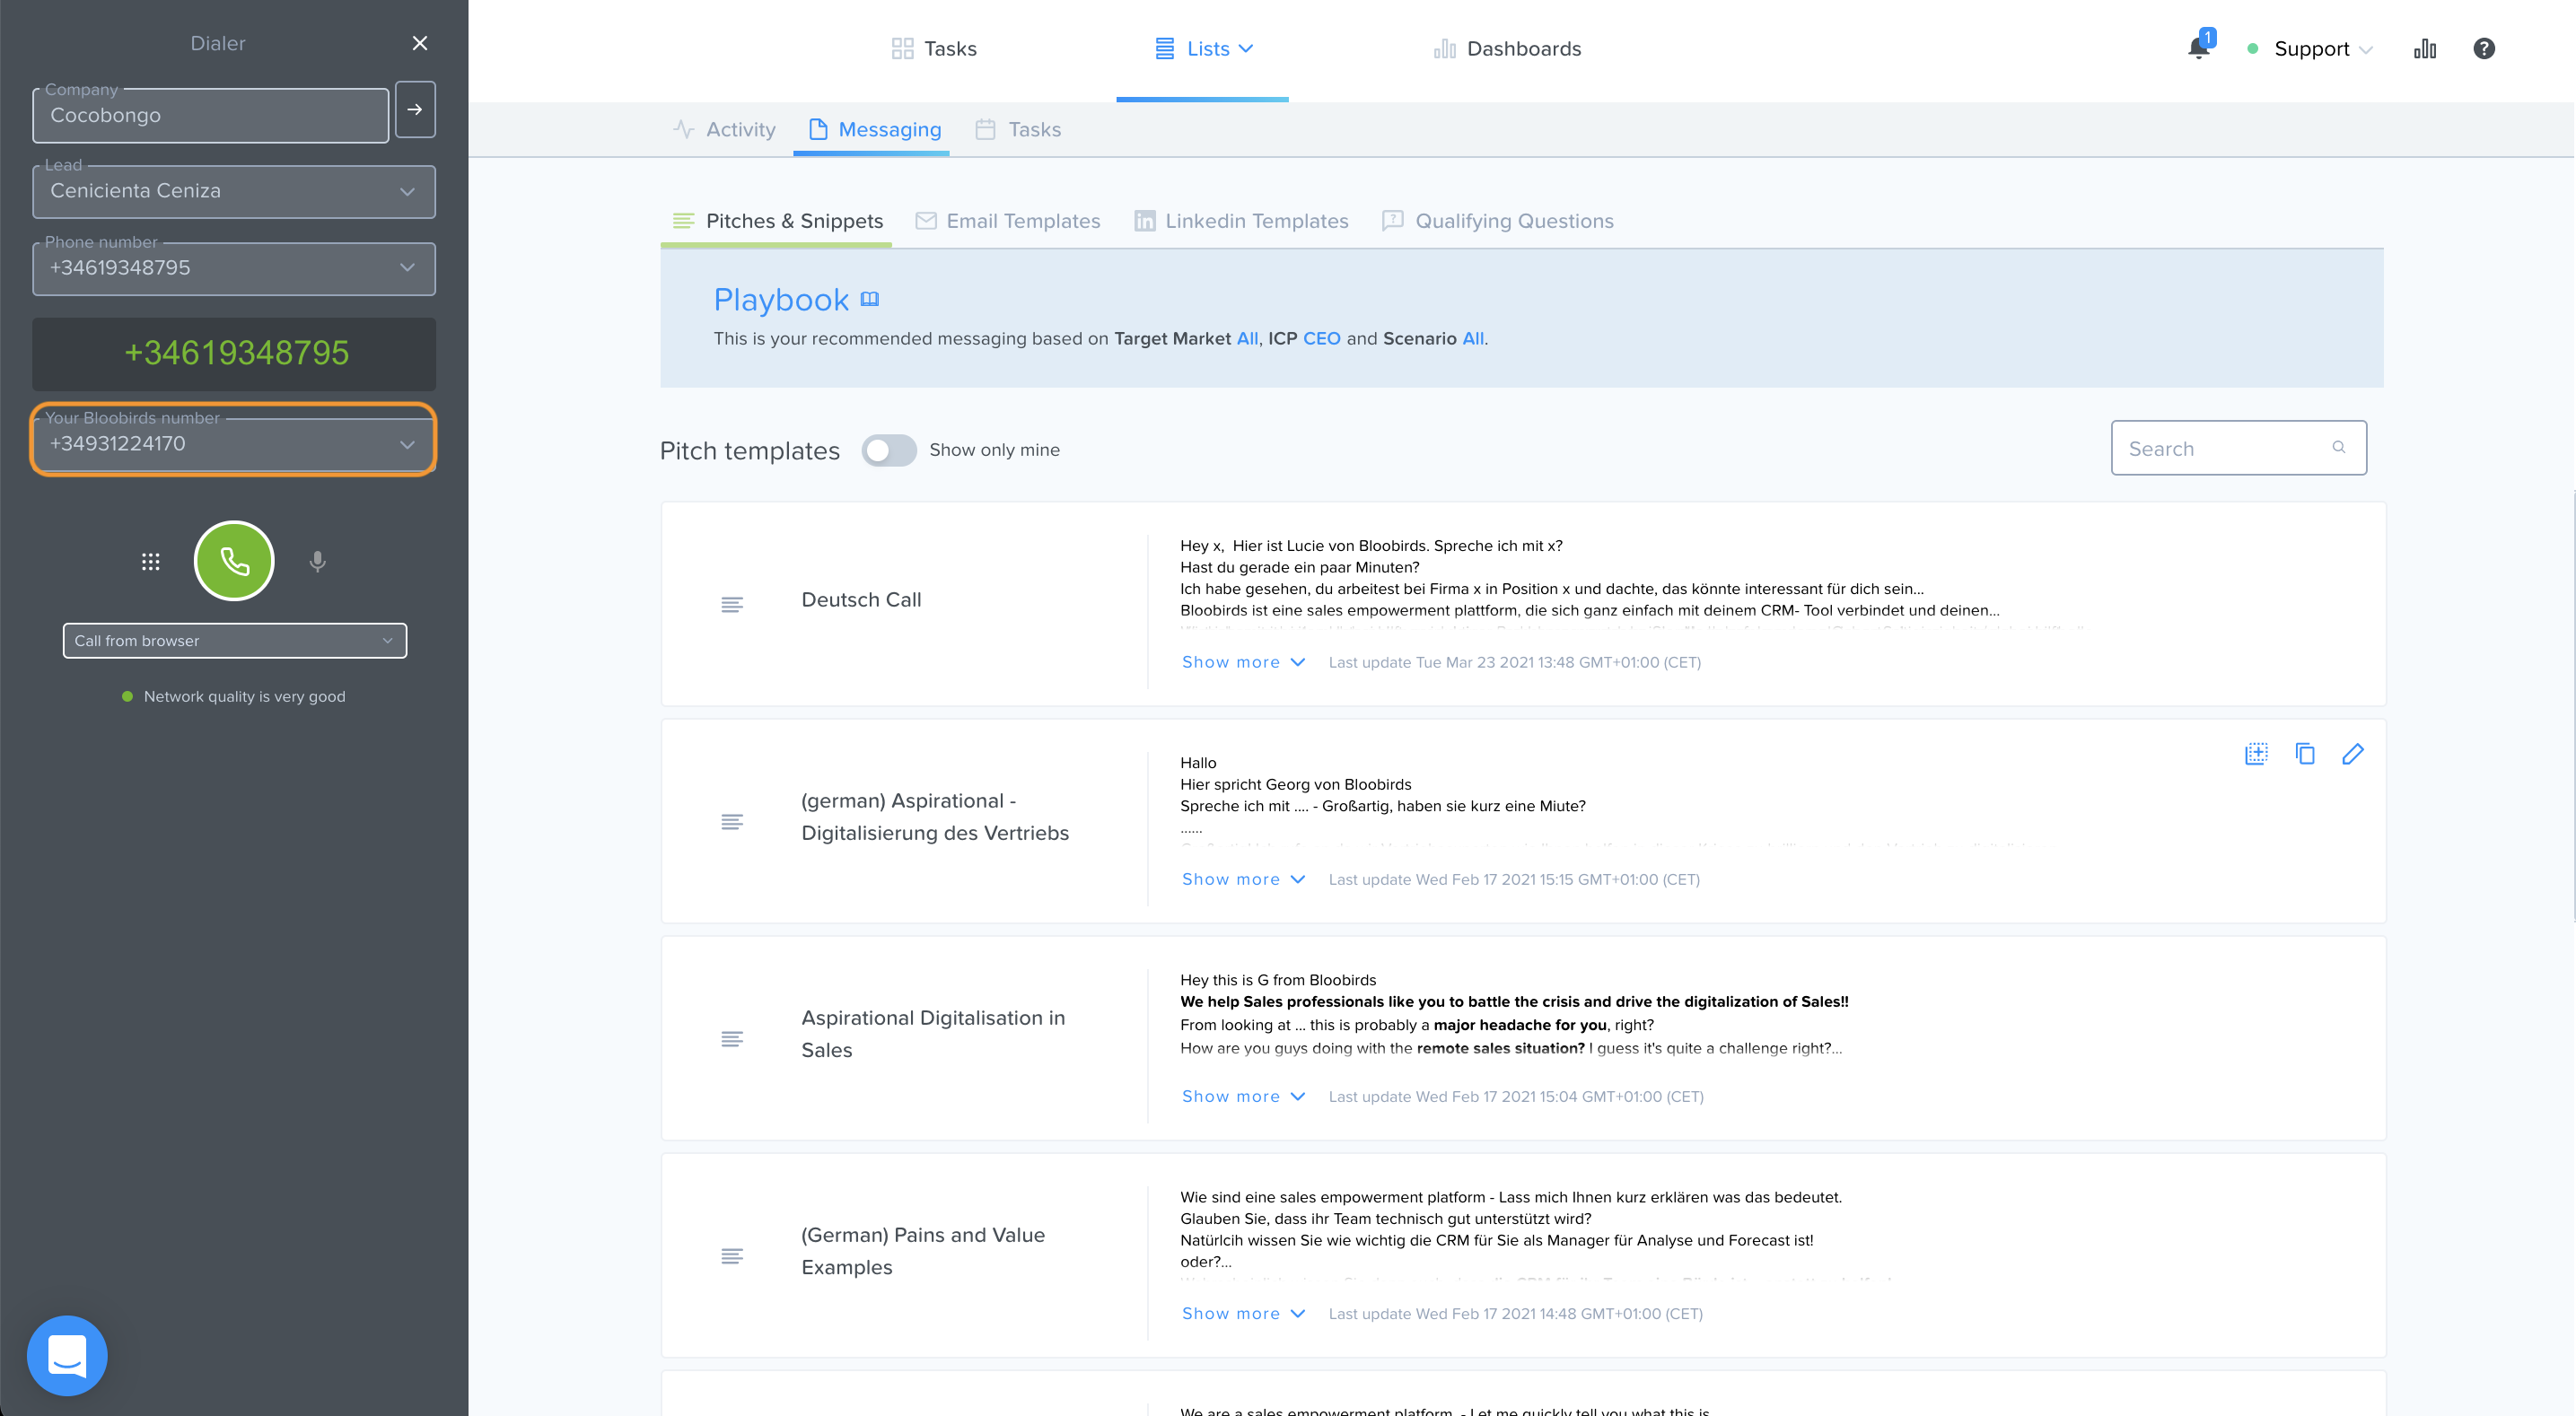This screenshot has width=2576, height=1416.
Task: Open the Tasks top navigation item
Action: (x=934, y=49)
